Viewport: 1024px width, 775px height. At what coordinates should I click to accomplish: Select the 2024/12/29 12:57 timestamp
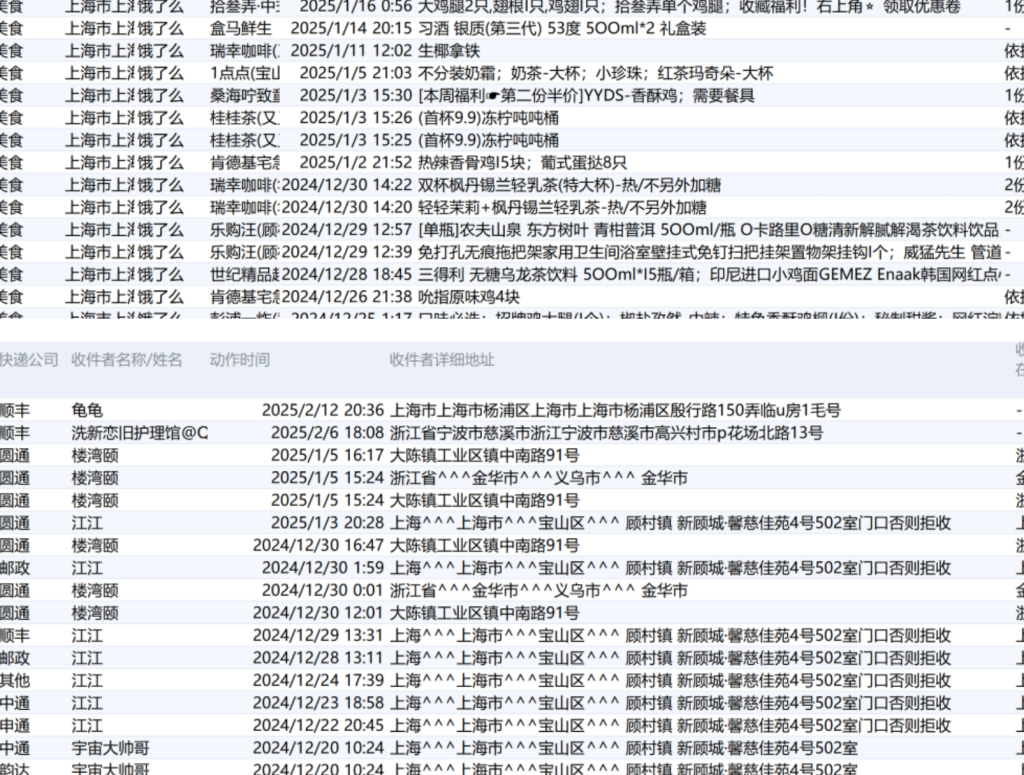tap(347, 230)
